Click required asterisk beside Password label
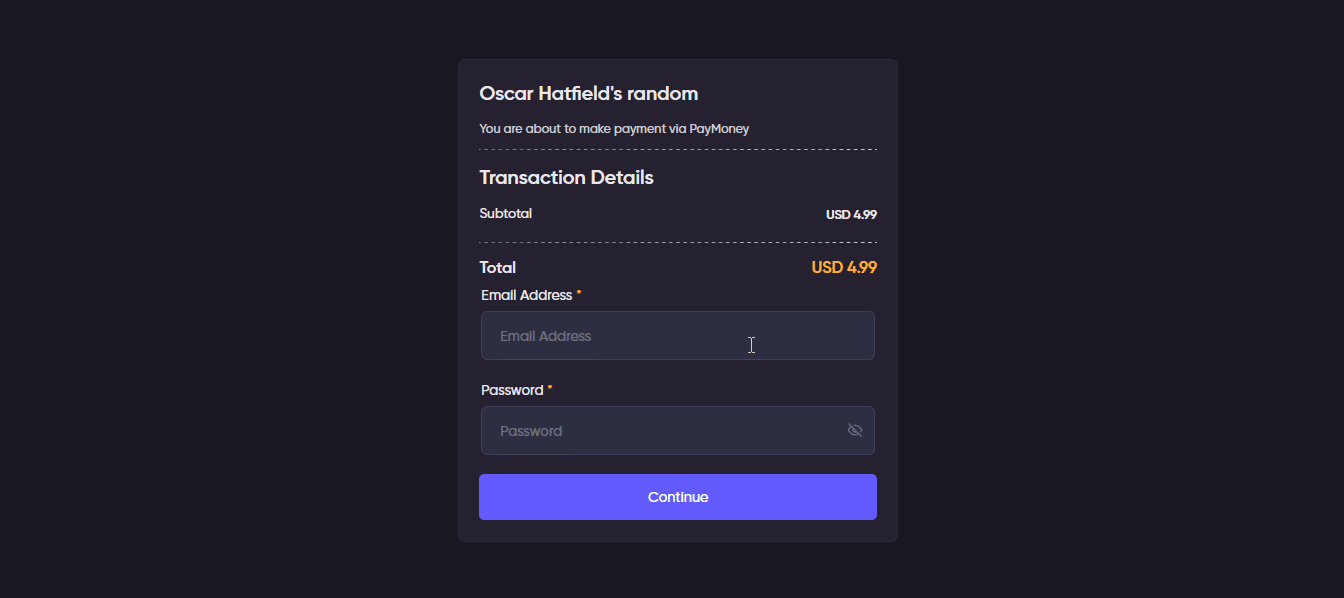1344x598 pixels. click(550, 389)
